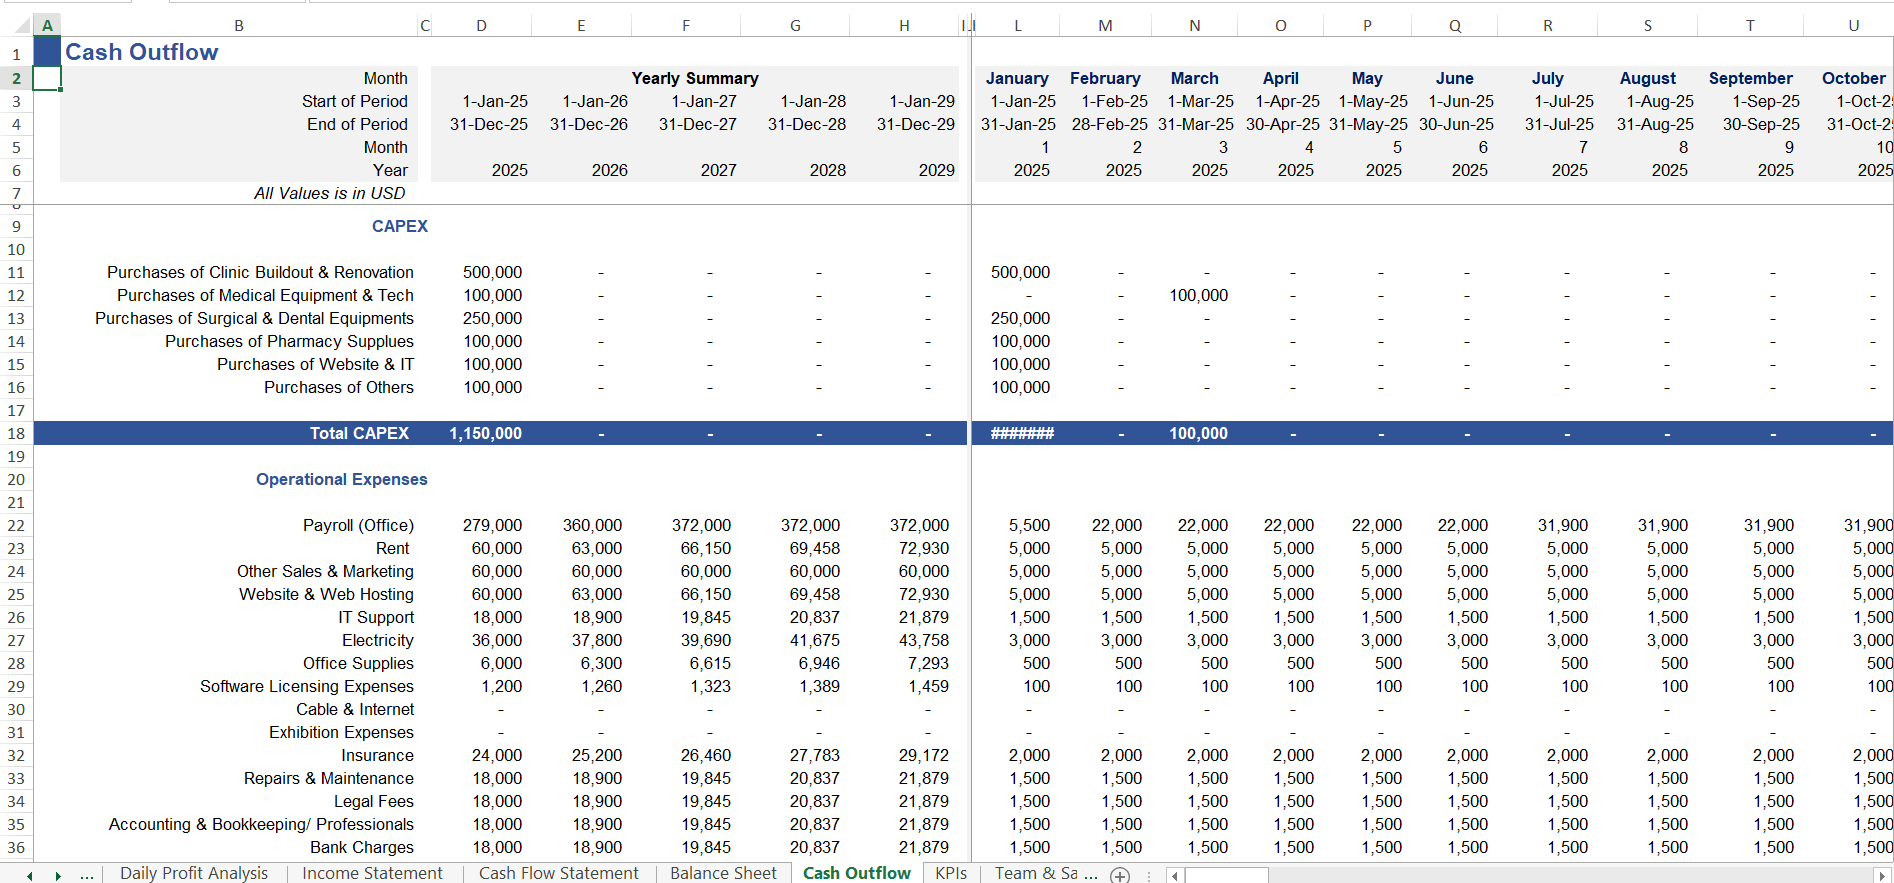Select Purchases of Medical Equipment & Tech label
The height and width of the screenshot is (883, 1894).
[265, 295]
